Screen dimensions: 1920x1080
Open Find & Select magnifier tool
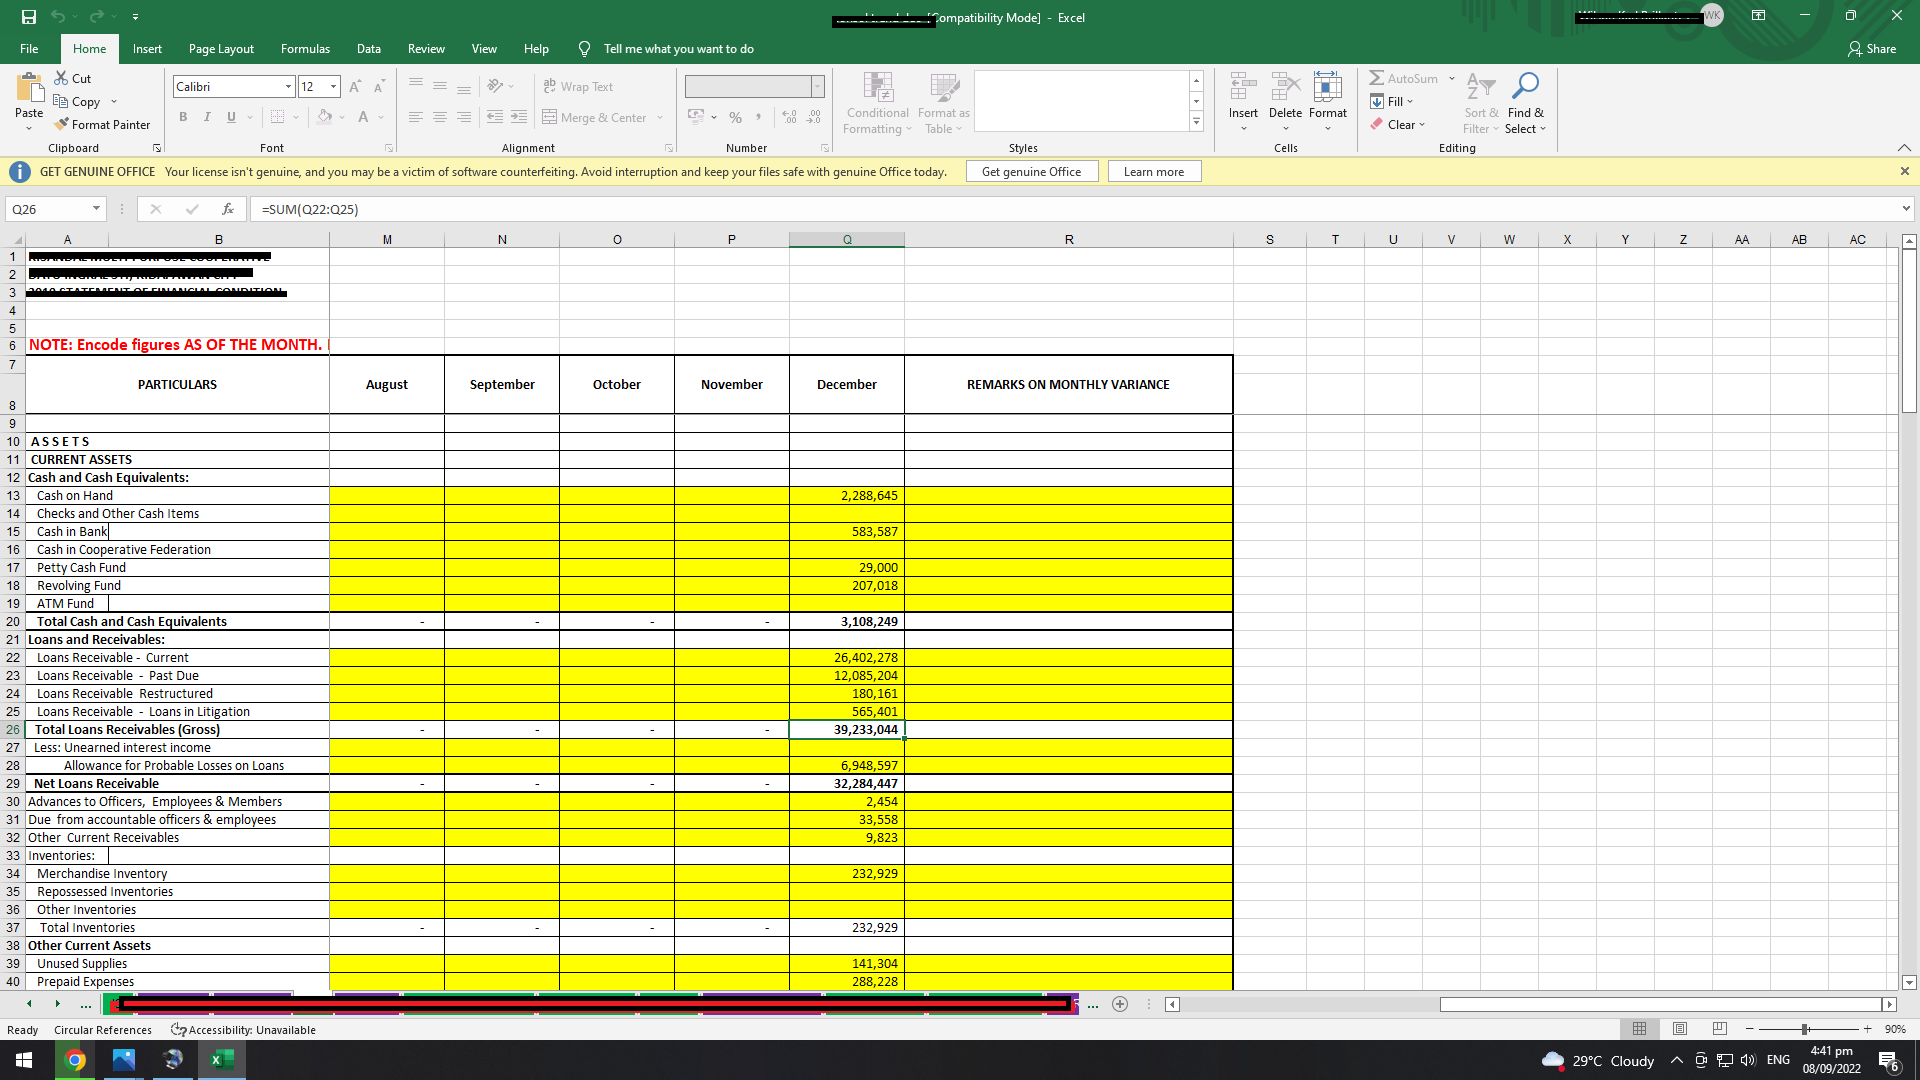click(x=1525, y=86)
